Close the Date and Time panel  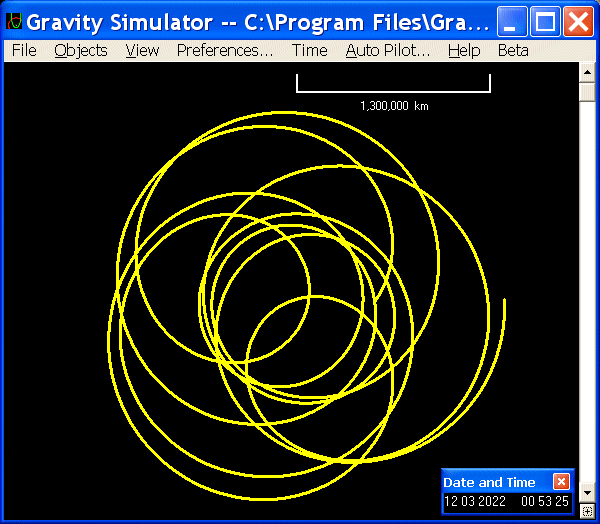click(x=561, y=482)
